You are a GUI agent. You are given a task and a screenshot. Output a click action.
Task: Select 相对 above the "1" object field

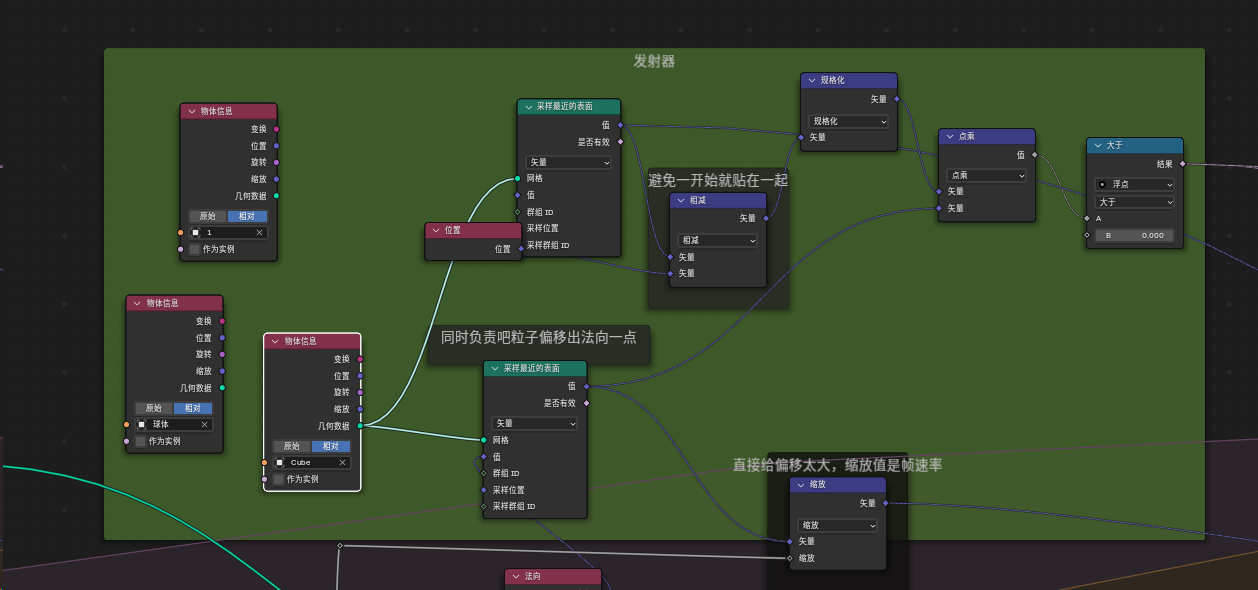(x=246, y=216)
